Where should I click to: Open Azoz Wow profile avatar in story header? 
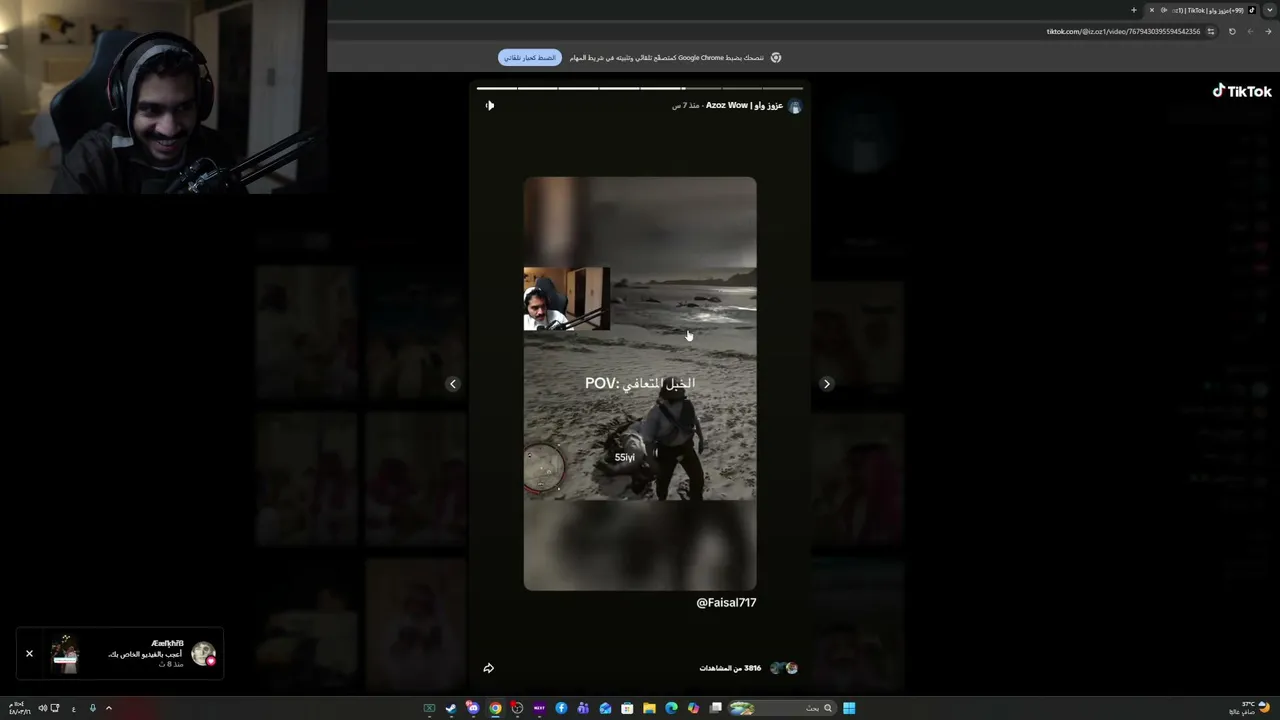pyautogui.click(x=795, y=106)
